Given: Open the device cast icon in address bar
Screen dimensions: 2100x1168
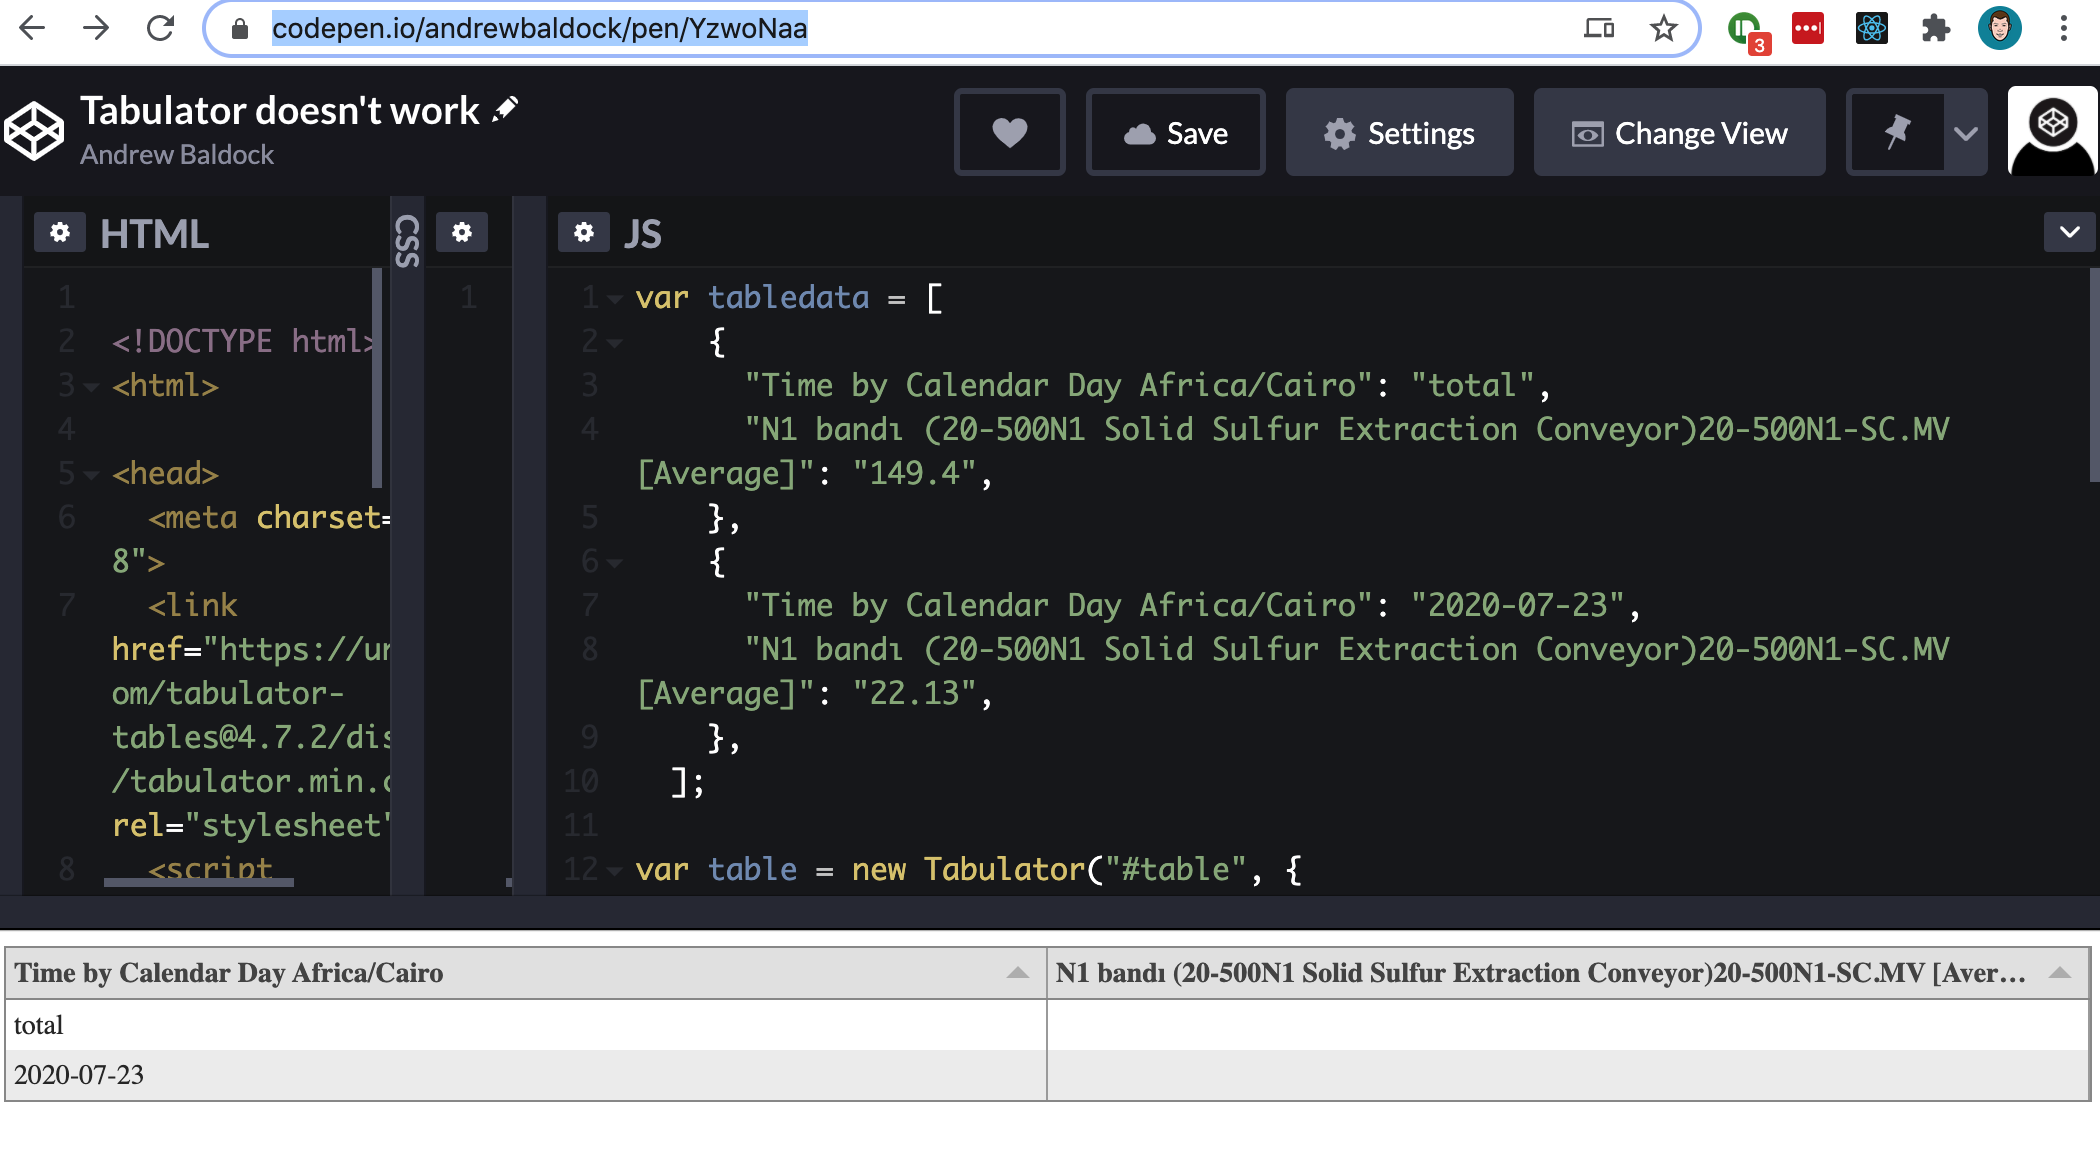Looking at the screenshot, I should point(1599,28).
